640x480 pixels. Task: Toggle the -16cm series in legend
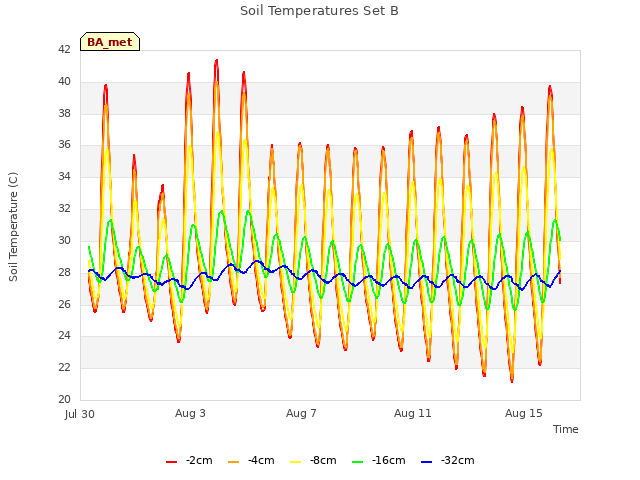click(x=378, y=461)
